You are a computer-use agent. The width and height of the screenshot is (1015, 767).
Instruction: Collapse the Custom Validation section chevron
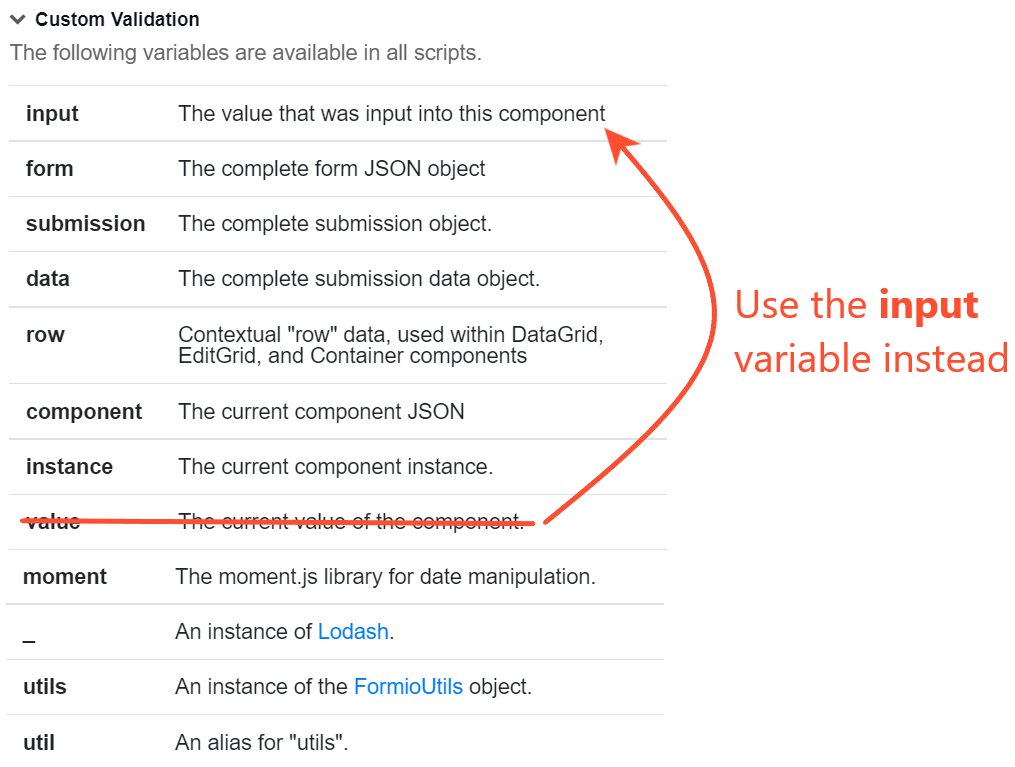pyautogui.click(x=18, y=19)
